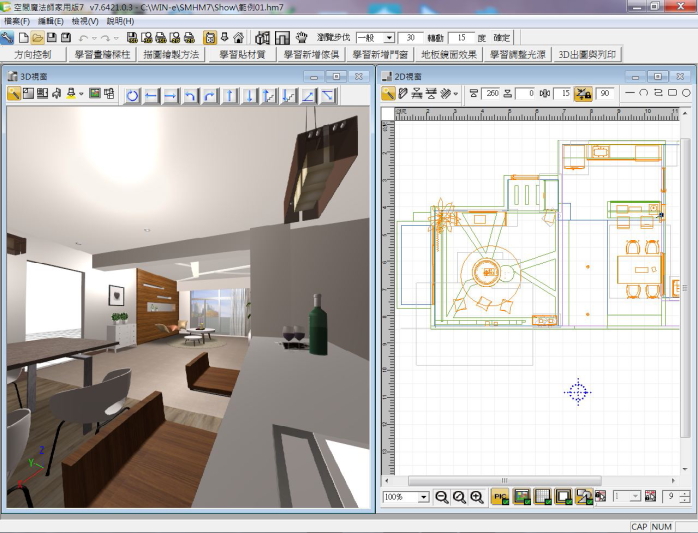The height and width of the screenshot is (533, 698).
Task: Click the wrench settings icon in the main toolbar
Action: tap(7, 38)
